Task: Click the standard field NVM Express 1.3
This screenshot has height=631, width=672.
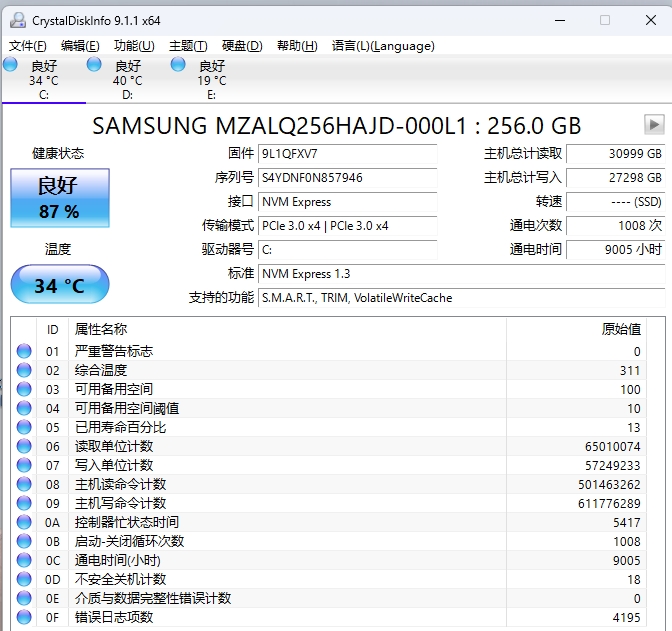Action: pyautogui.click(x=462, y=274)
